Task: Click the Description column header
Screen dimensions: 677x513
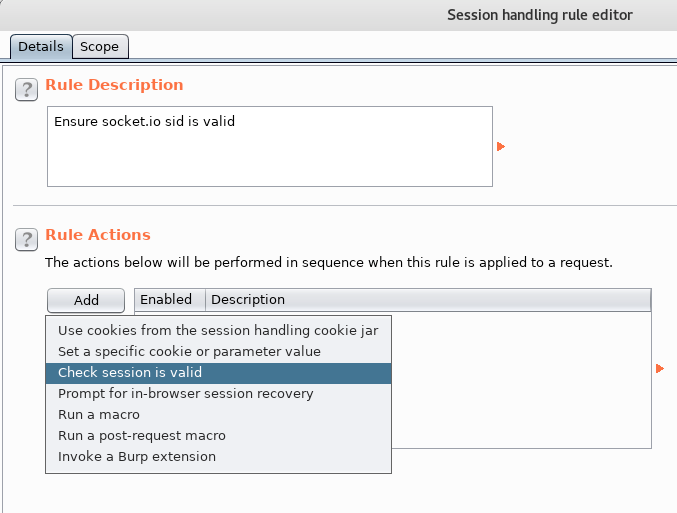Action: [428, 300]
